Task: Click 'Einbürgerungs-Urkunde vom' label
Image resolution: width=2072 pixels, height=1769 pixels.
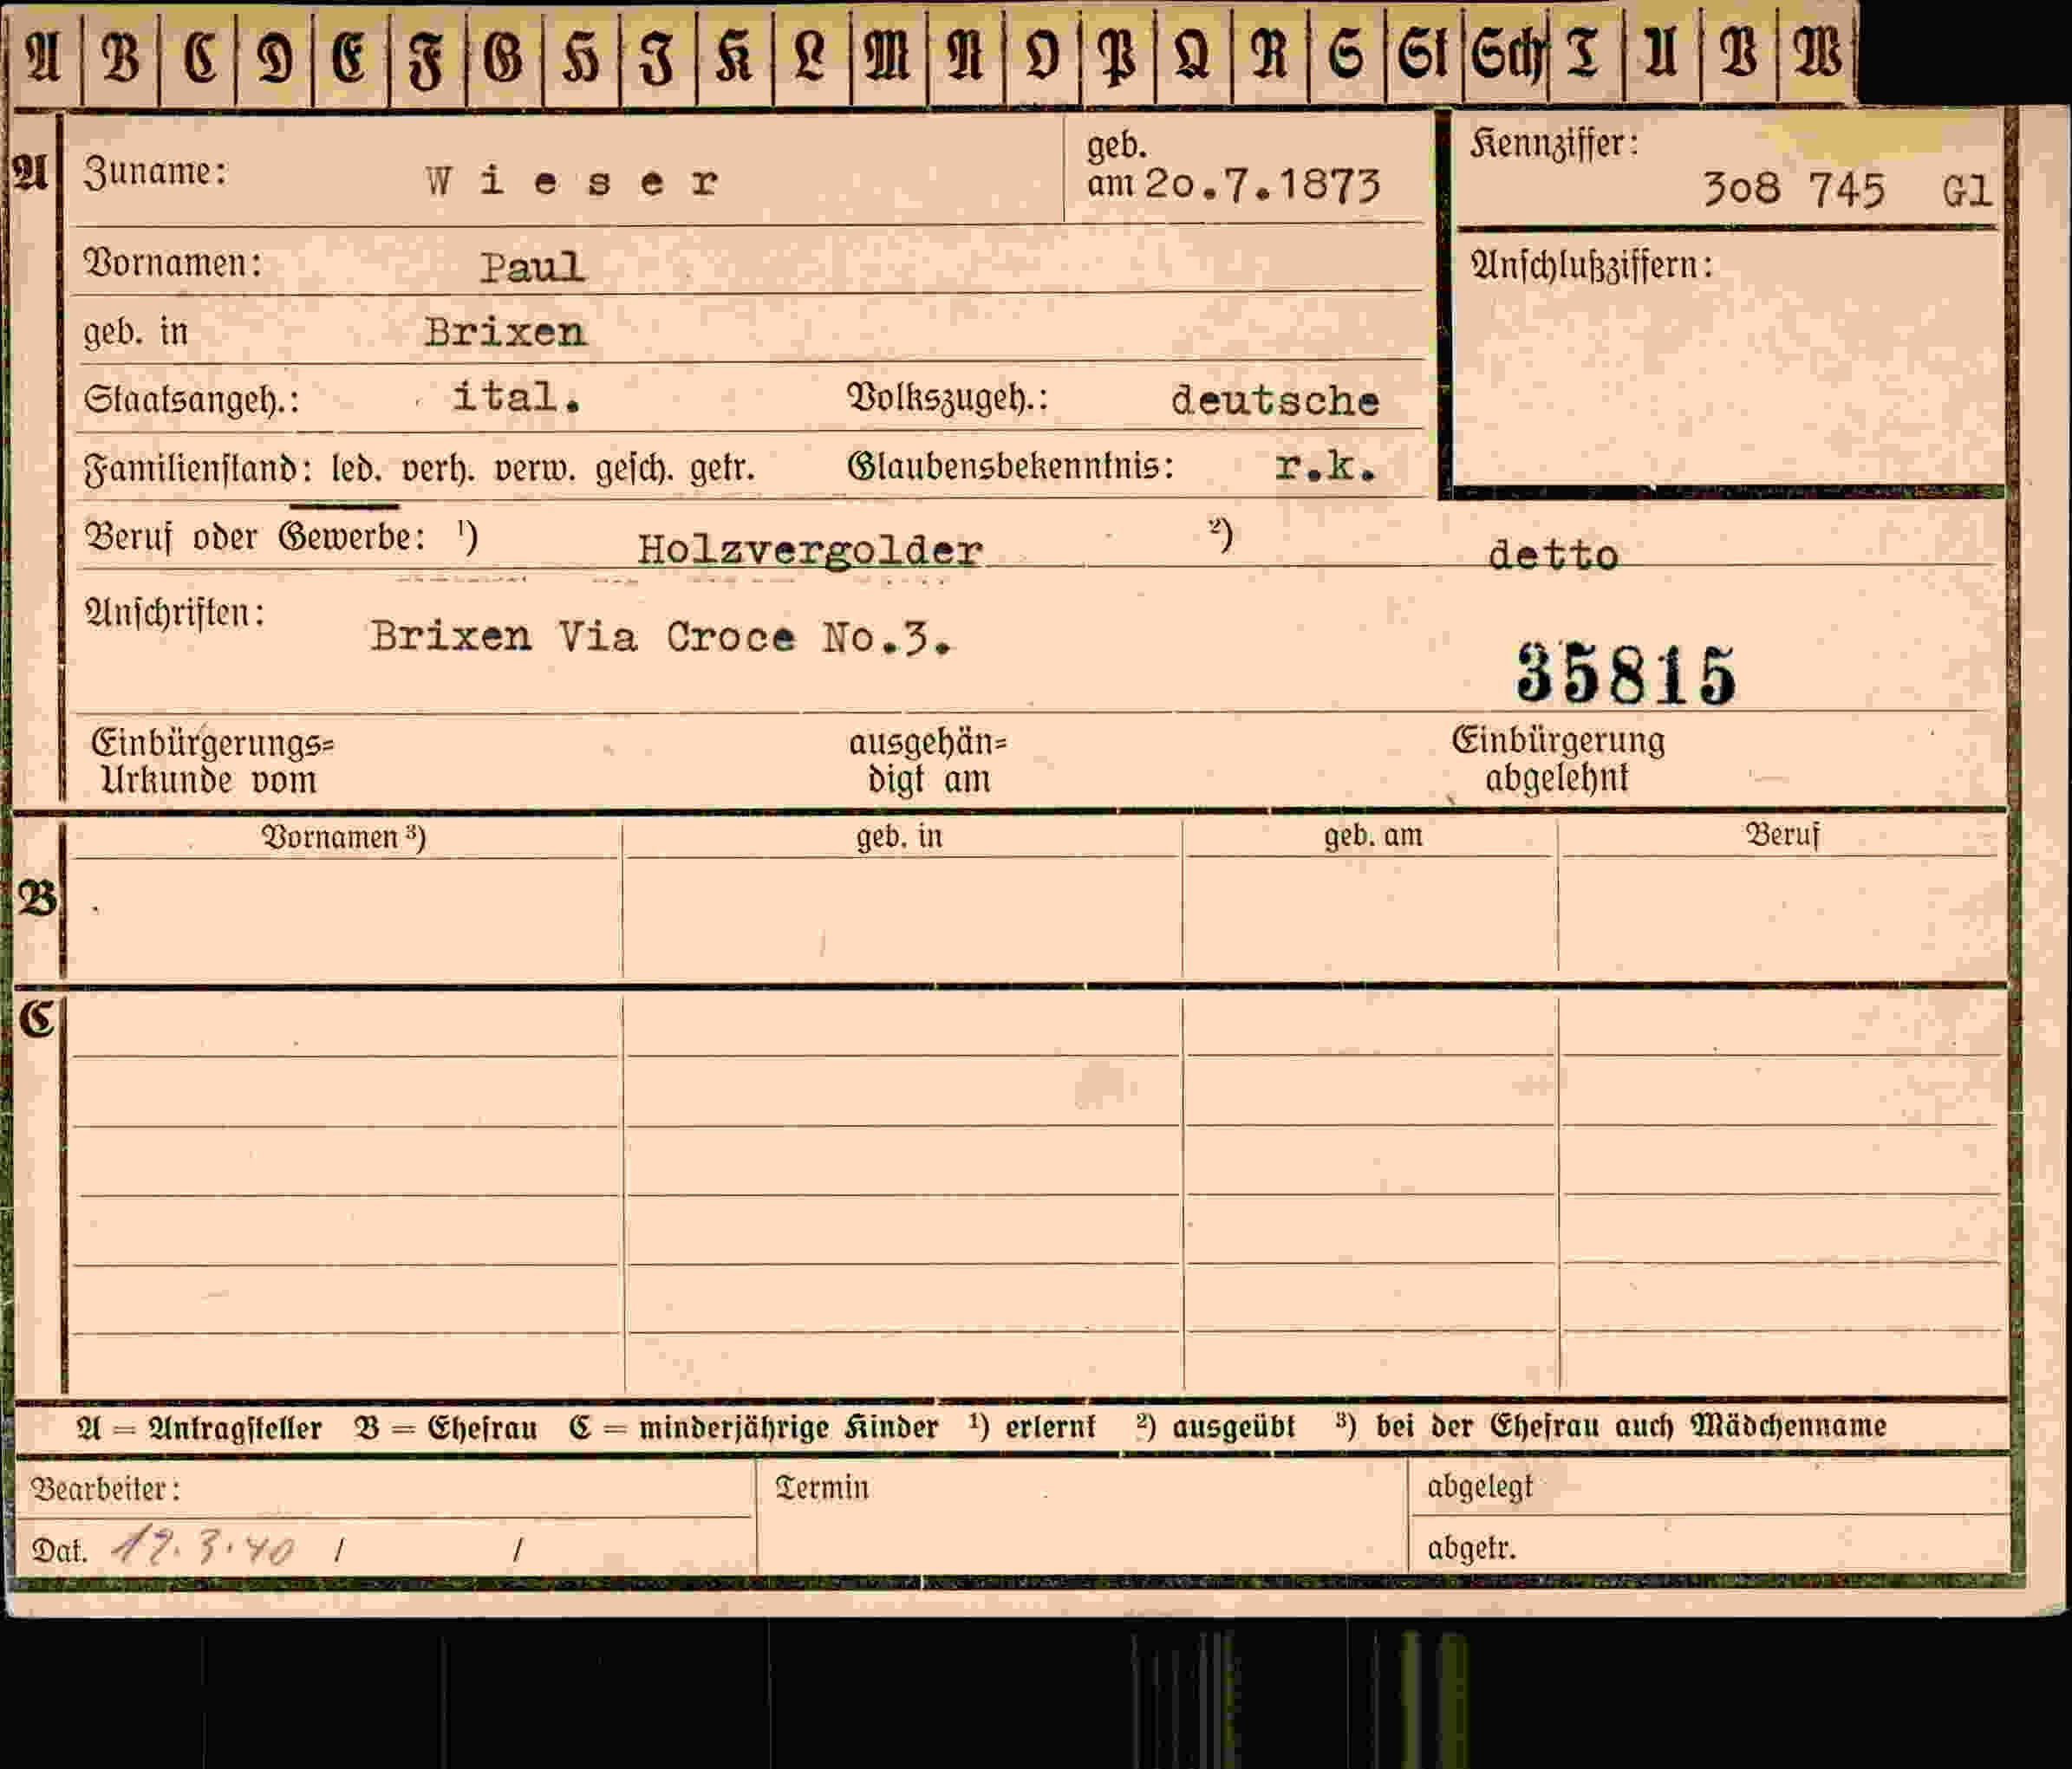Action: (x=212, y=761)
